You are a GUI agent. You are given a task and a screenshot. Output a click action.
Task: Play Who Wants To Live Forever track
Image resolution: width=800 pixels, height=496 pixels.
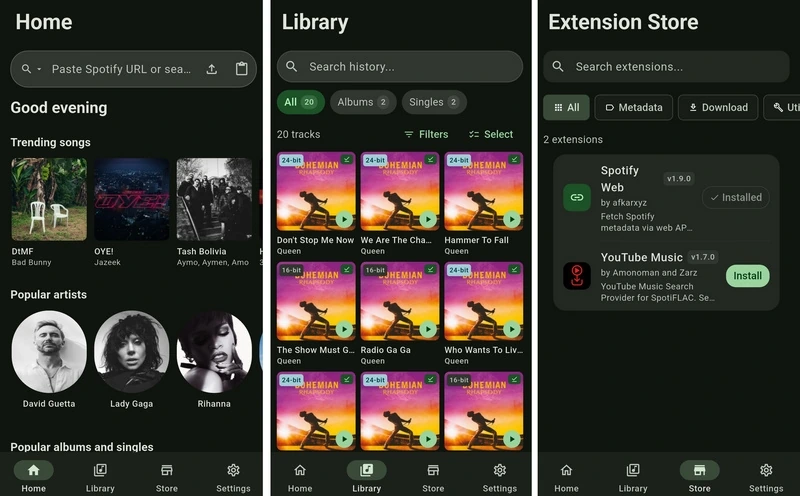pyautogui.click(x=512, y=329)
